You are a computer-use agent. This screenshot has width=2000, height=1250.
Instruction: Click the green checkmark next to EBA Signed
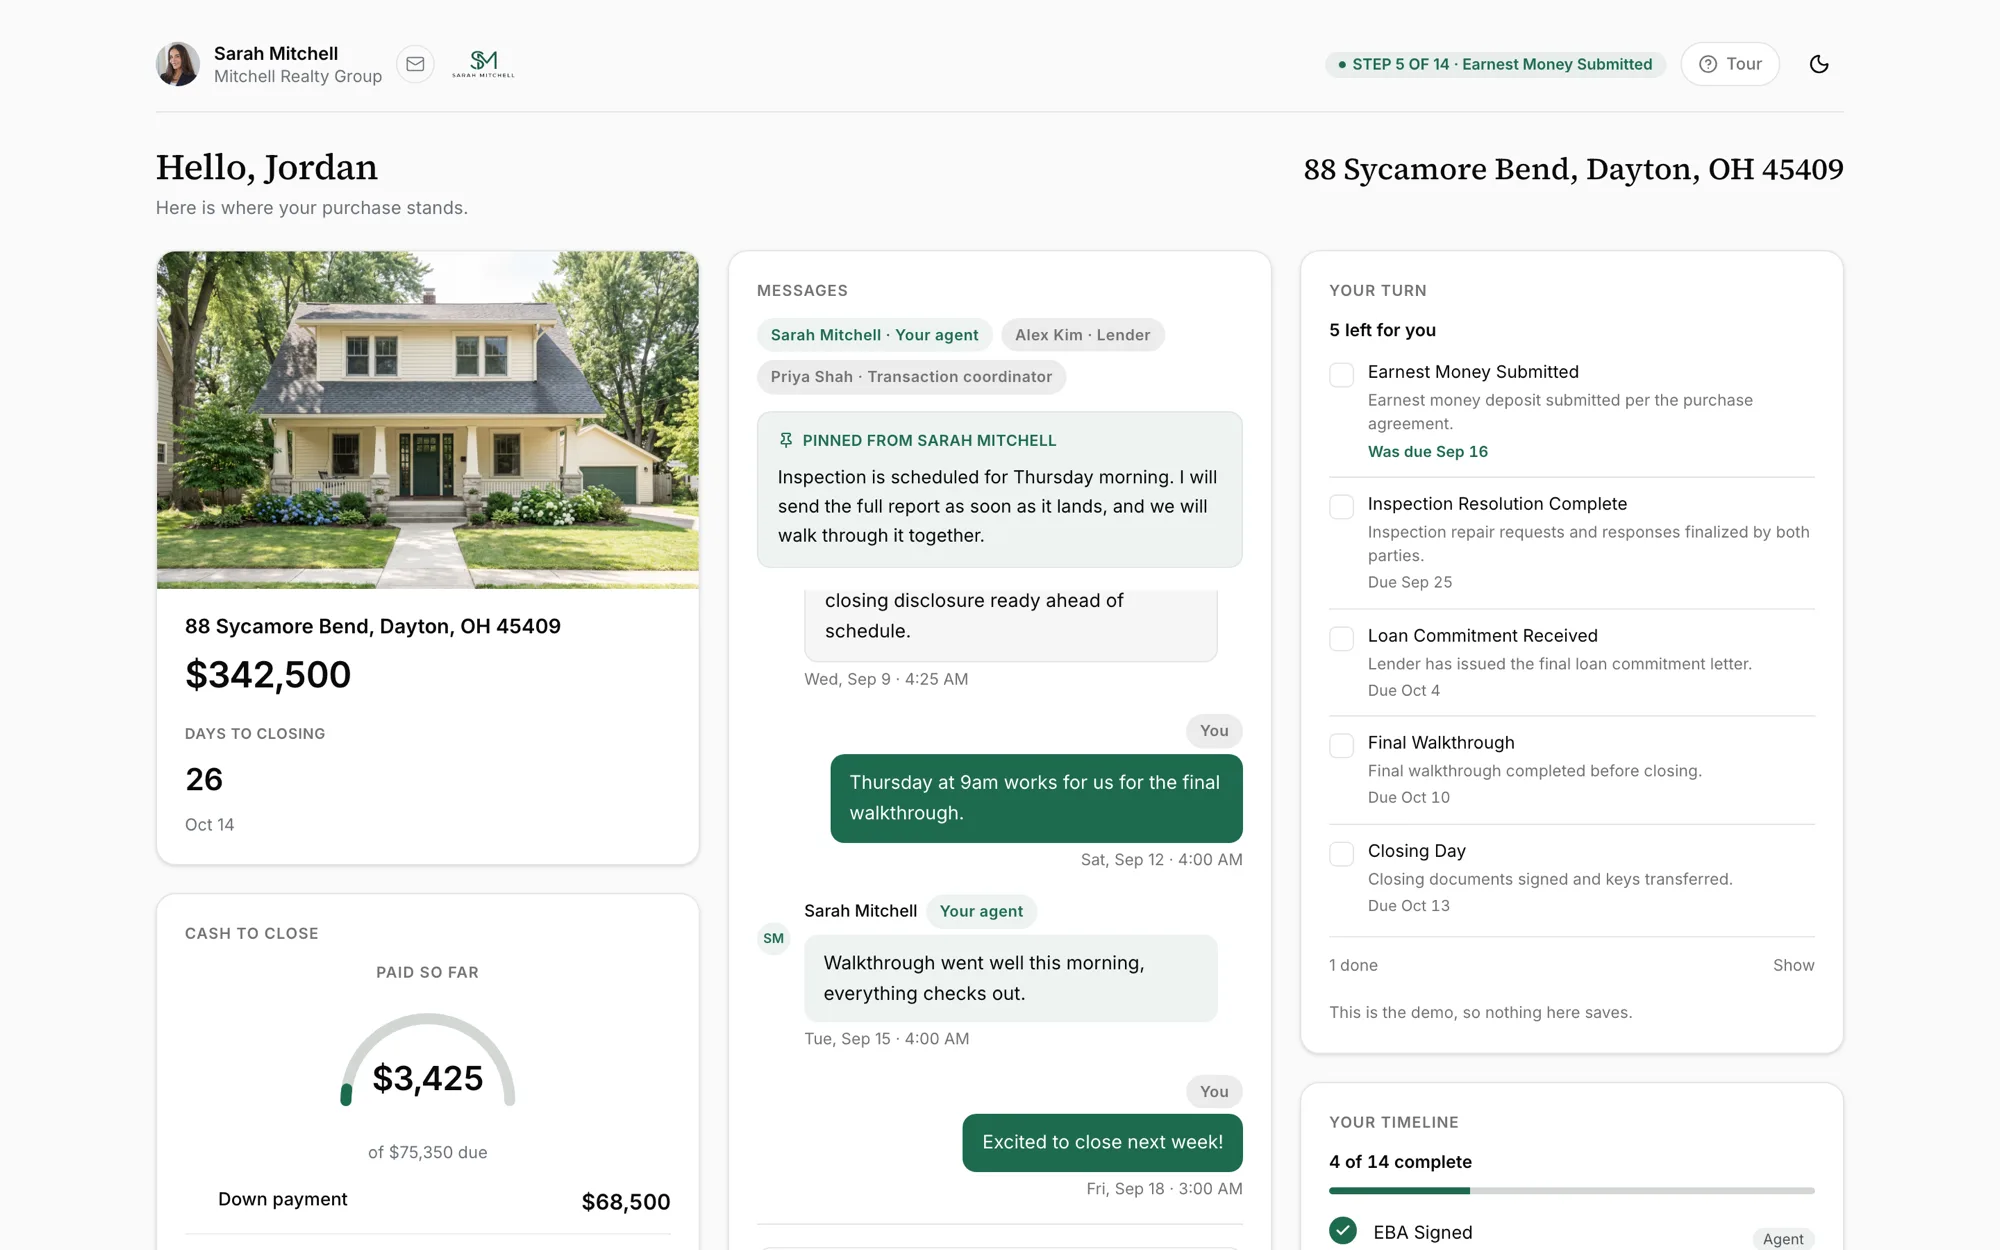point(1343,1231)
